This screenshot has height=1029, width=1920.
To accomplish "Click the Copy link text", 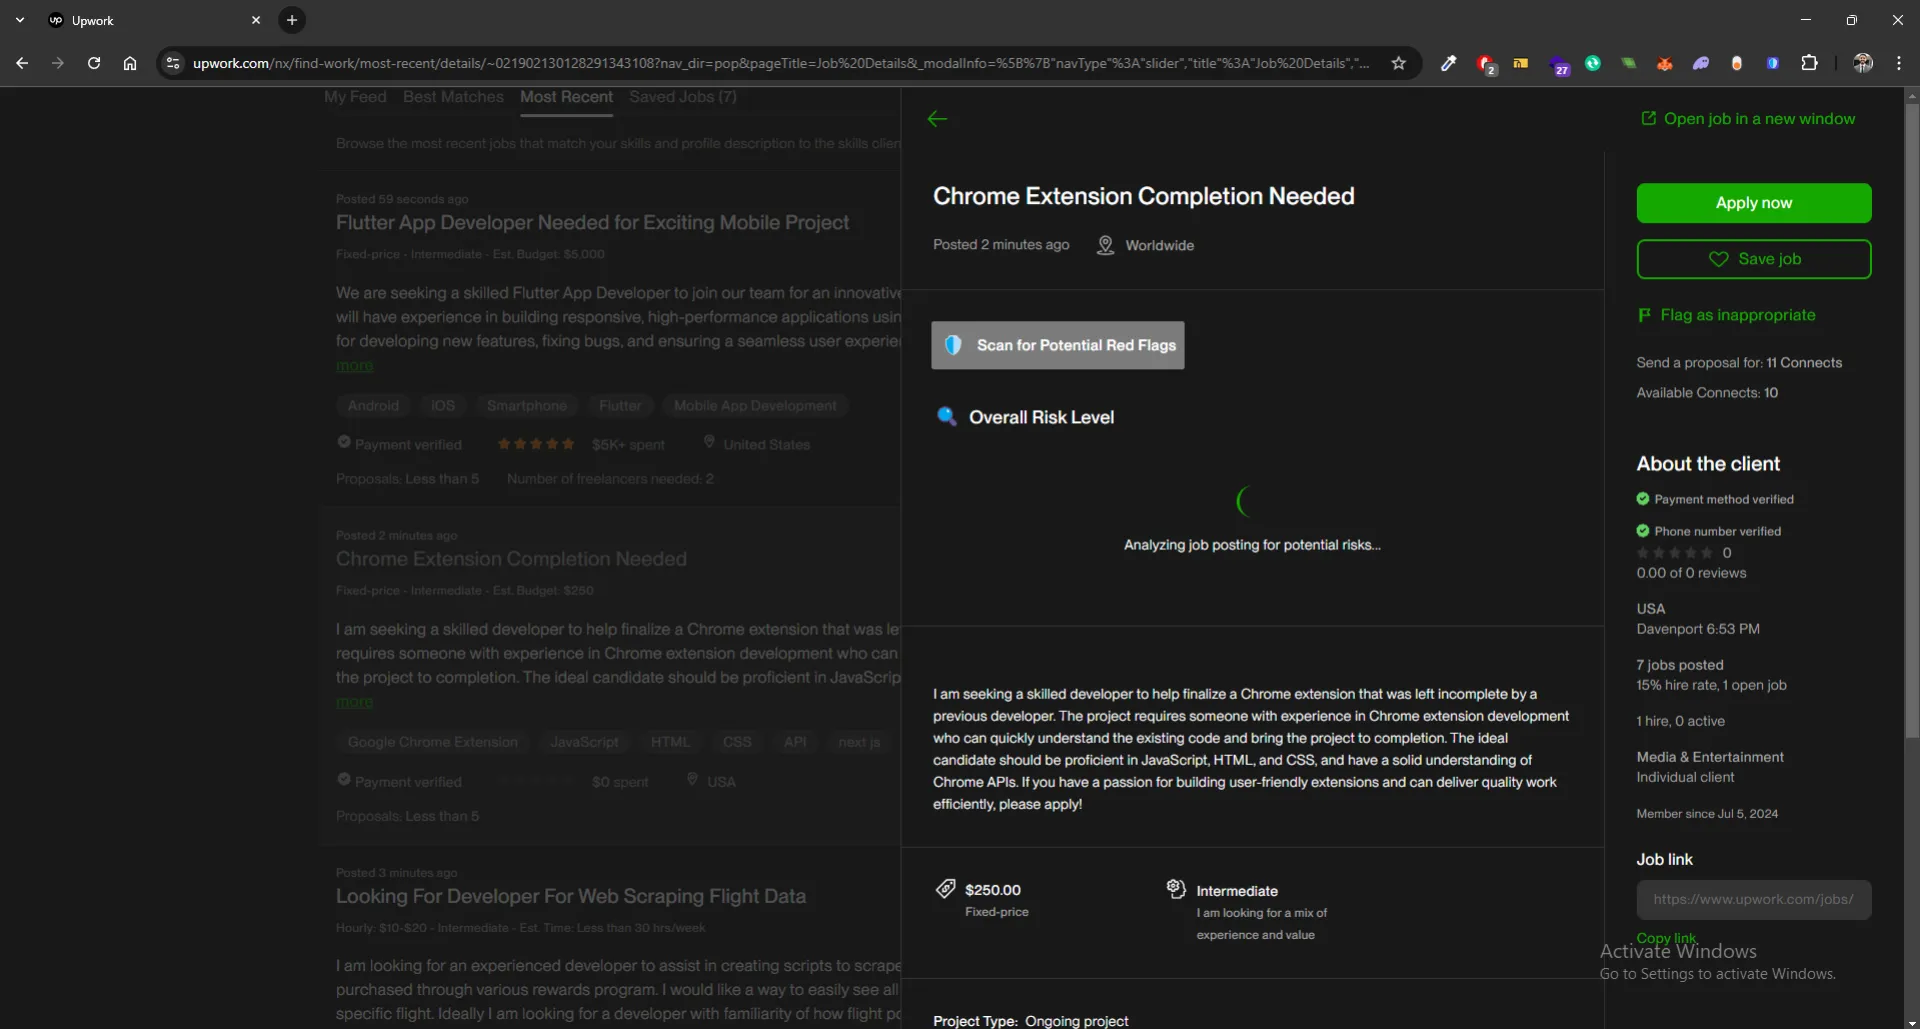I will pyautogui.click(x=1666, y=938).
